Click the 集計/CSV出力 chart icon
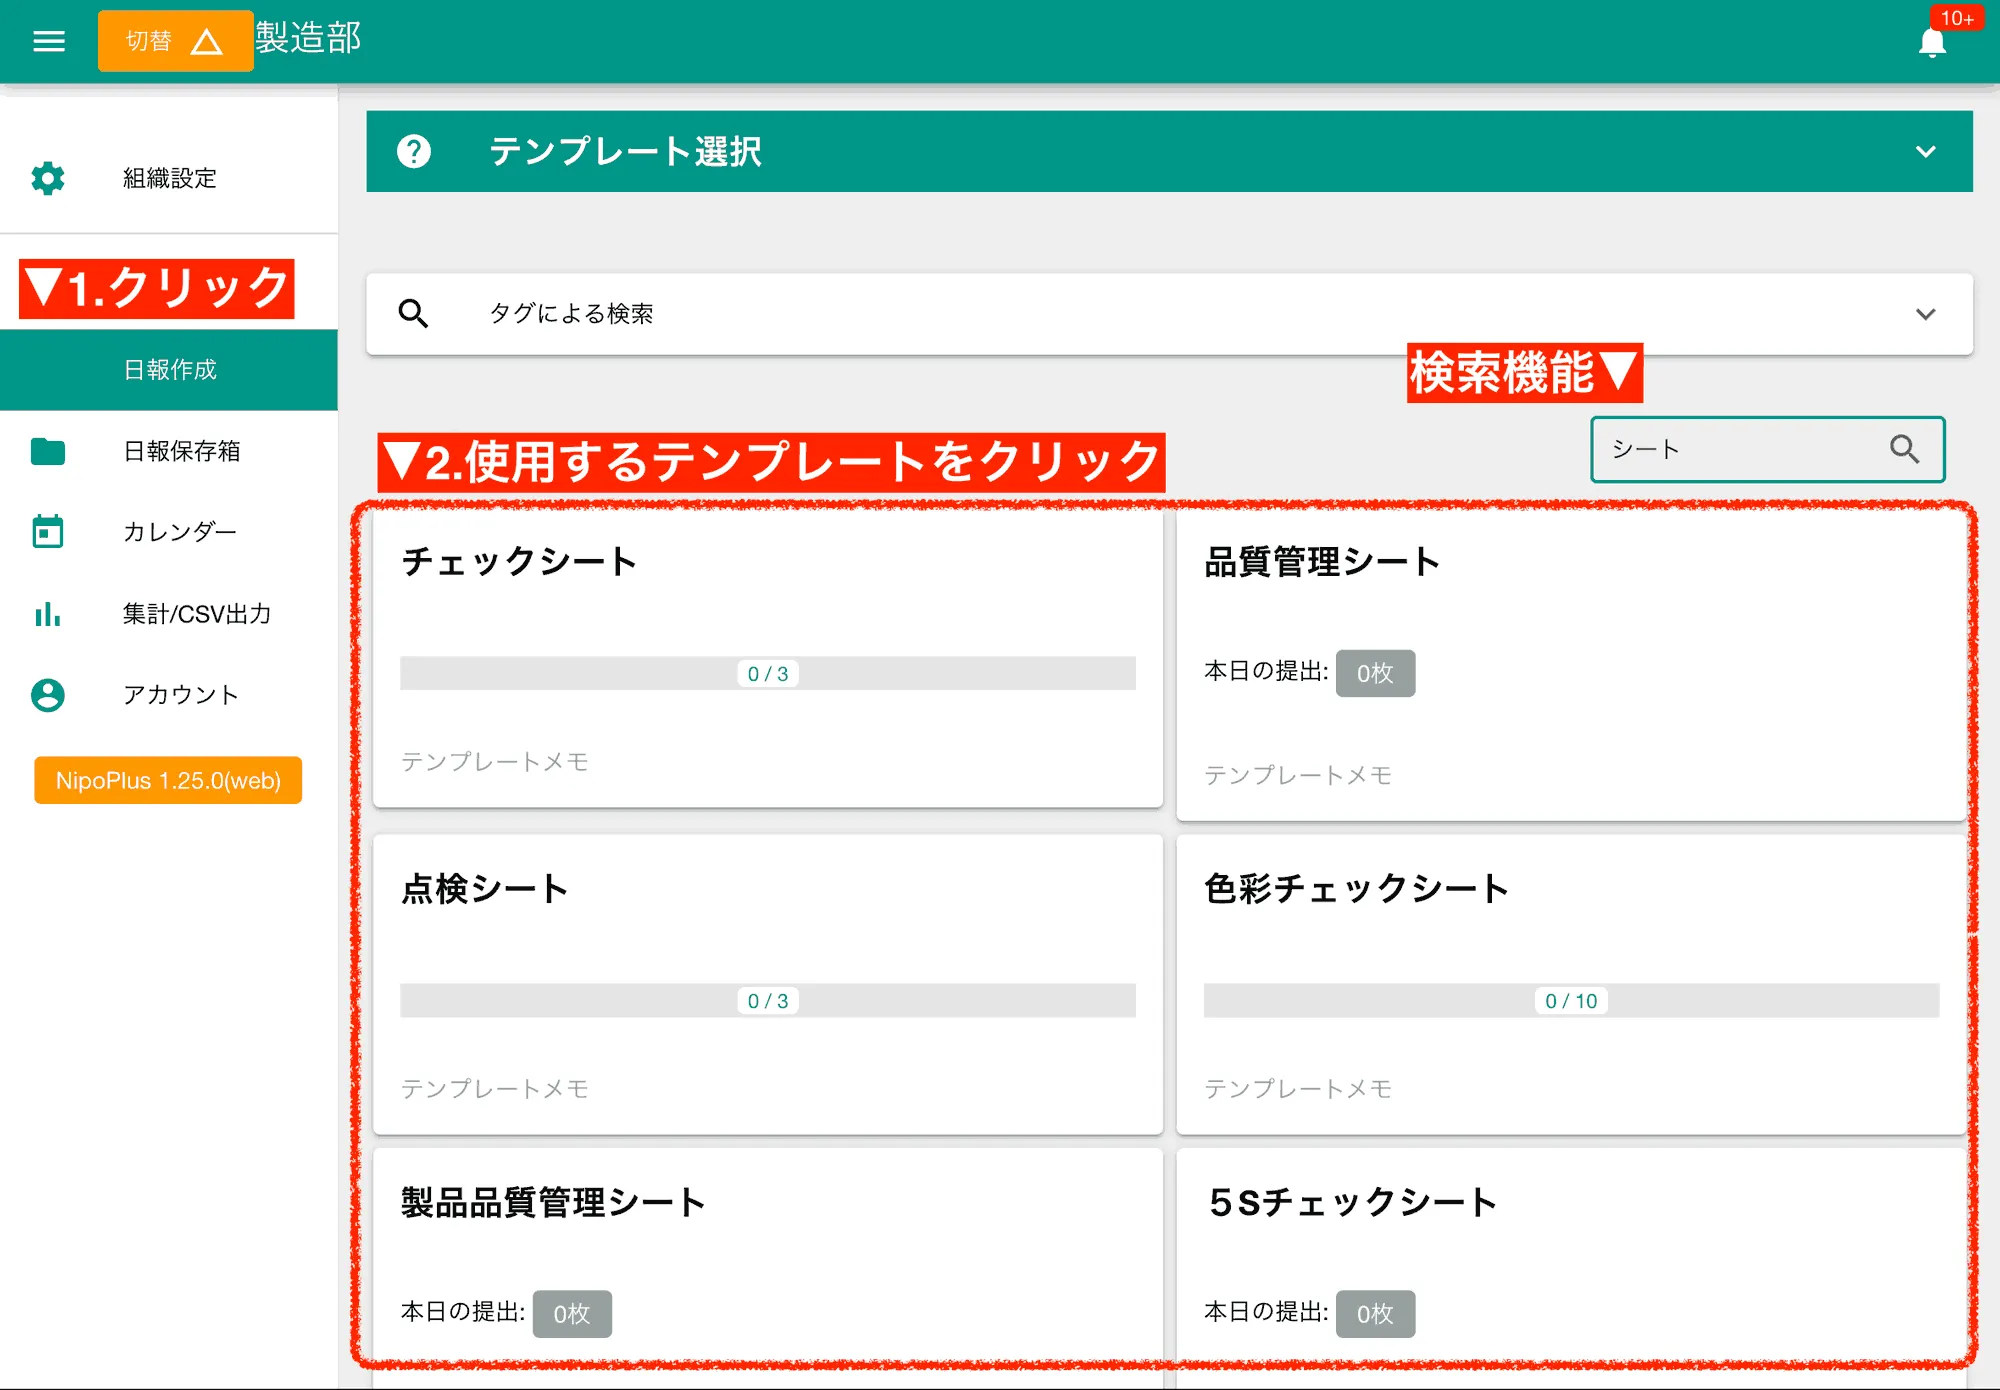The height and width of the screenshot is (1390, 2000). click(x=46, y=614)
